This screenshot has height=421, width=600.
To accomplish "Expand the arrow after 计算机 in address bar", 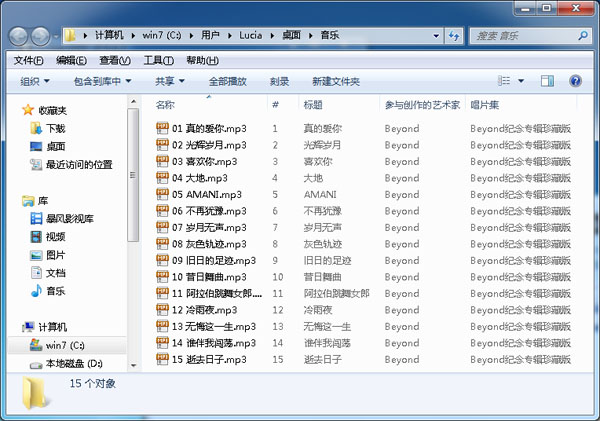I will (133, 36).
